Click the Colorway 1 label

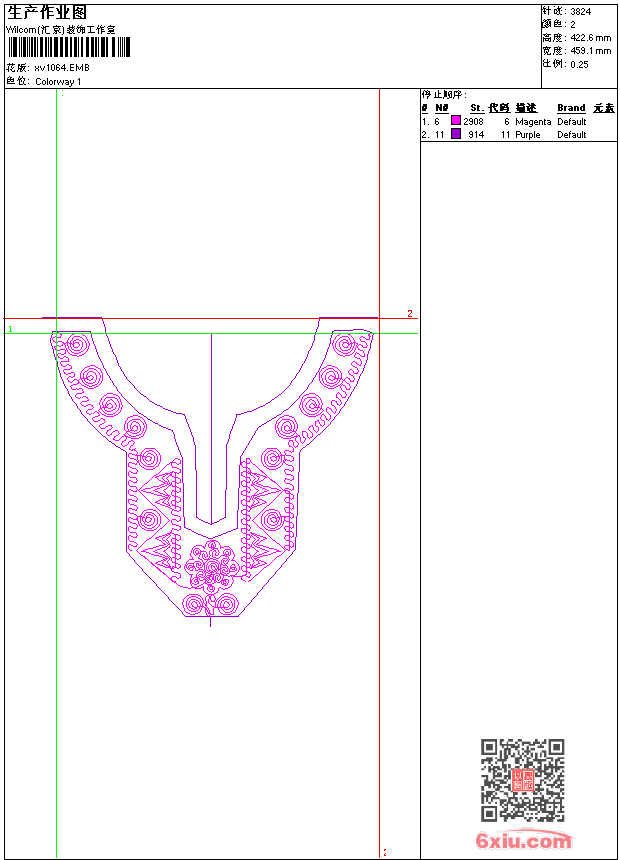point(58,82)
